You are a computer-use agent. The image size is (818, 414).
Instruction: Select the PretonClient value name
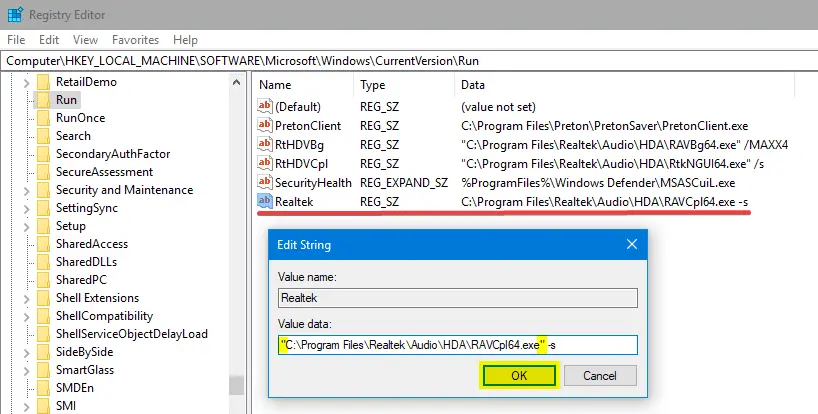308,126
